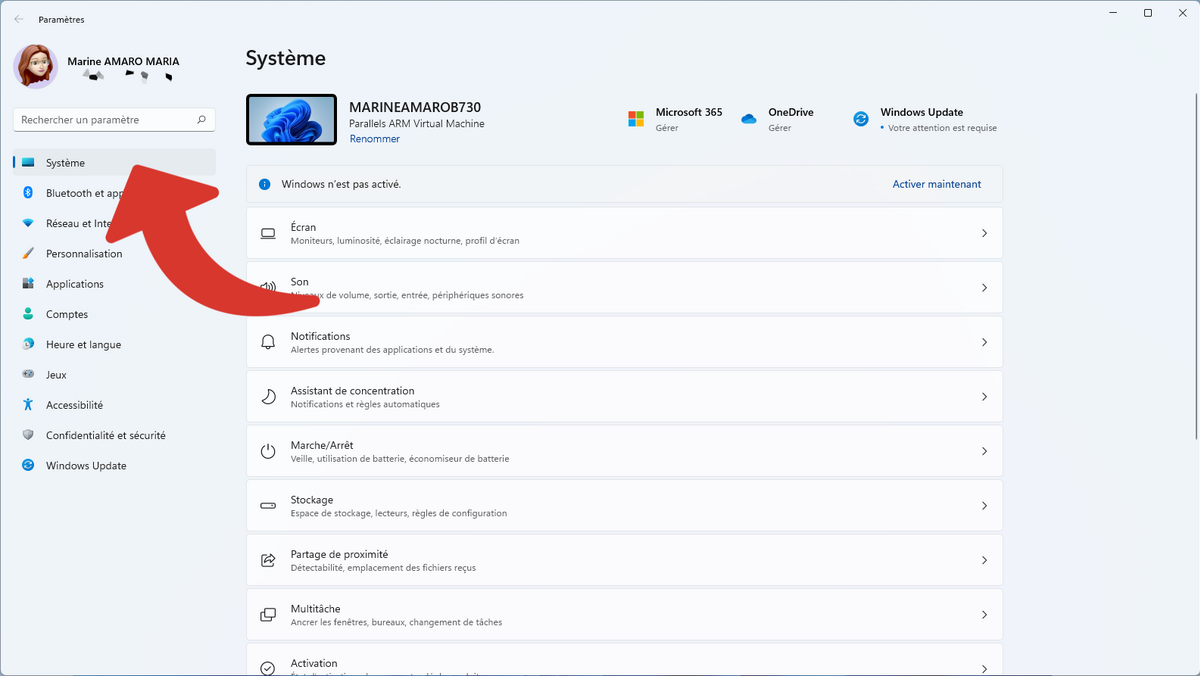Click the Rechercher un paramètre field
This screenshot has width=1200, height=676.
click(114, 120)
